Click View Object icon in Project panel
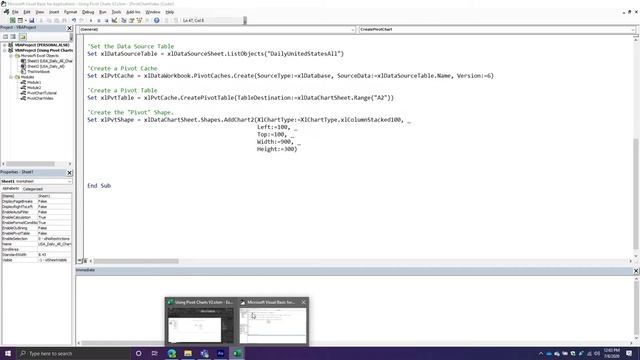Screen dimensions: 640x360 click(13, 37)
